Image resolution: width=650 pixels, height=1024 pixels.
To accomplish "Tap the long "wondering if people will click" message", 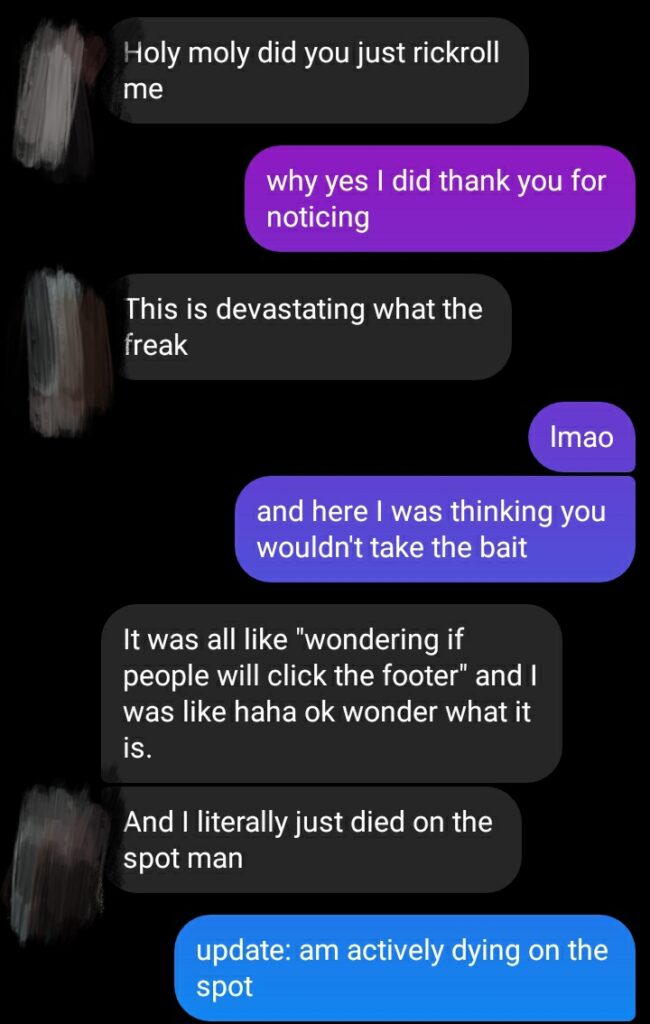I will tap(331, 693).
